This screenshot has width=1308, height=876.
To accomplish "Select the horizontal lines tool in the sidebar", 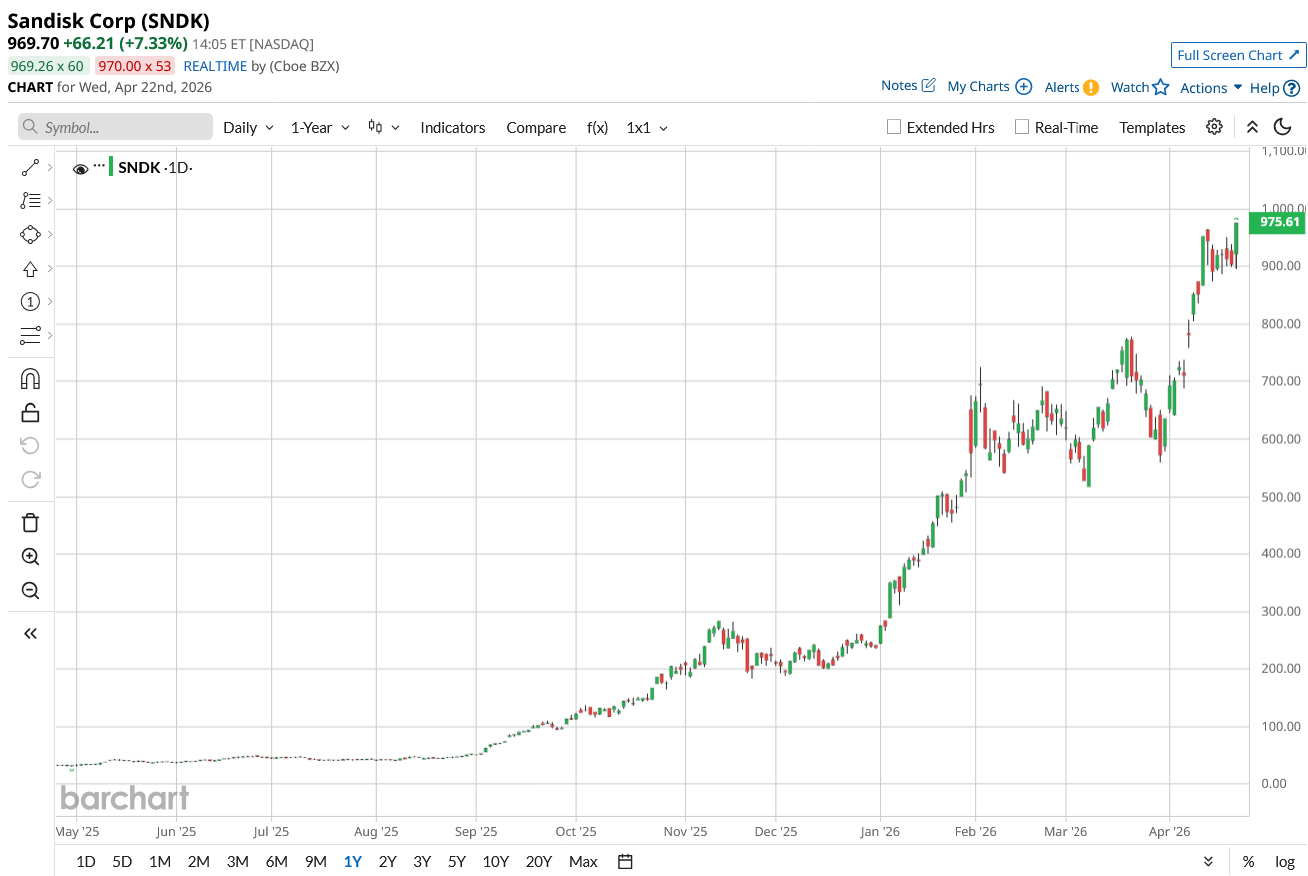I will click(x=30, y=335).
